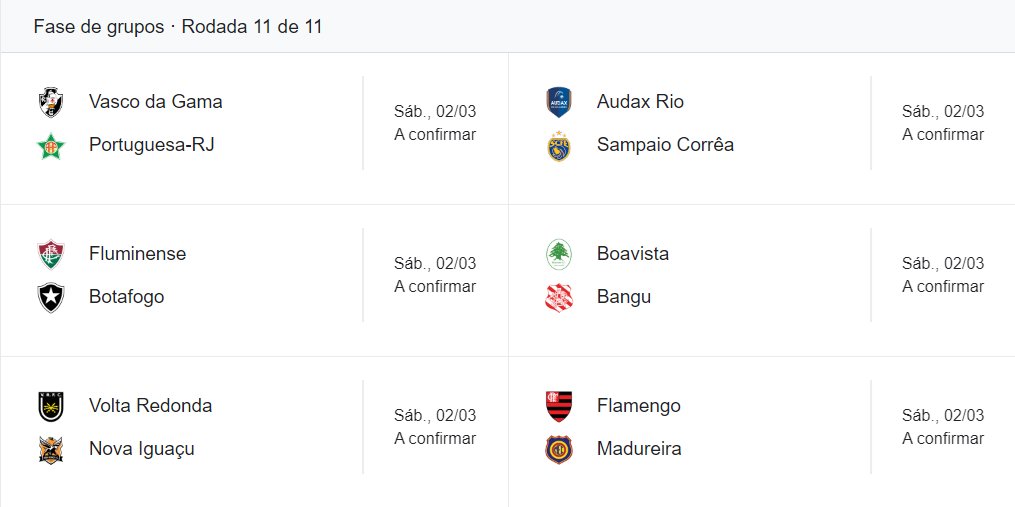Viewport: 1015px width, 507px height.
Task: Open the Vasco da Gama team name
Action: [x=156, y=102]
